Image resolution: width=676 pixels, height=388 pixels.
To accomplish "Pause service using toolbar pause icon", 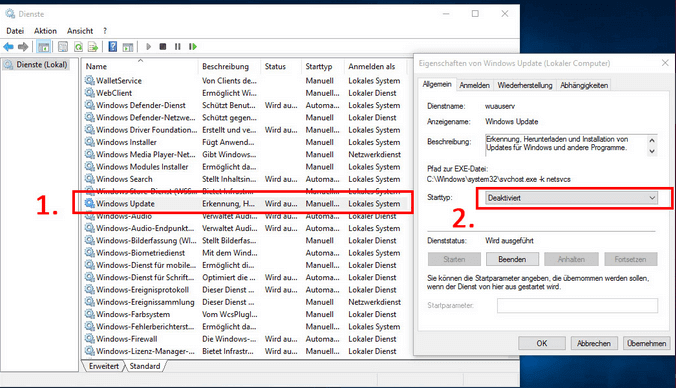I will (177, 47).
